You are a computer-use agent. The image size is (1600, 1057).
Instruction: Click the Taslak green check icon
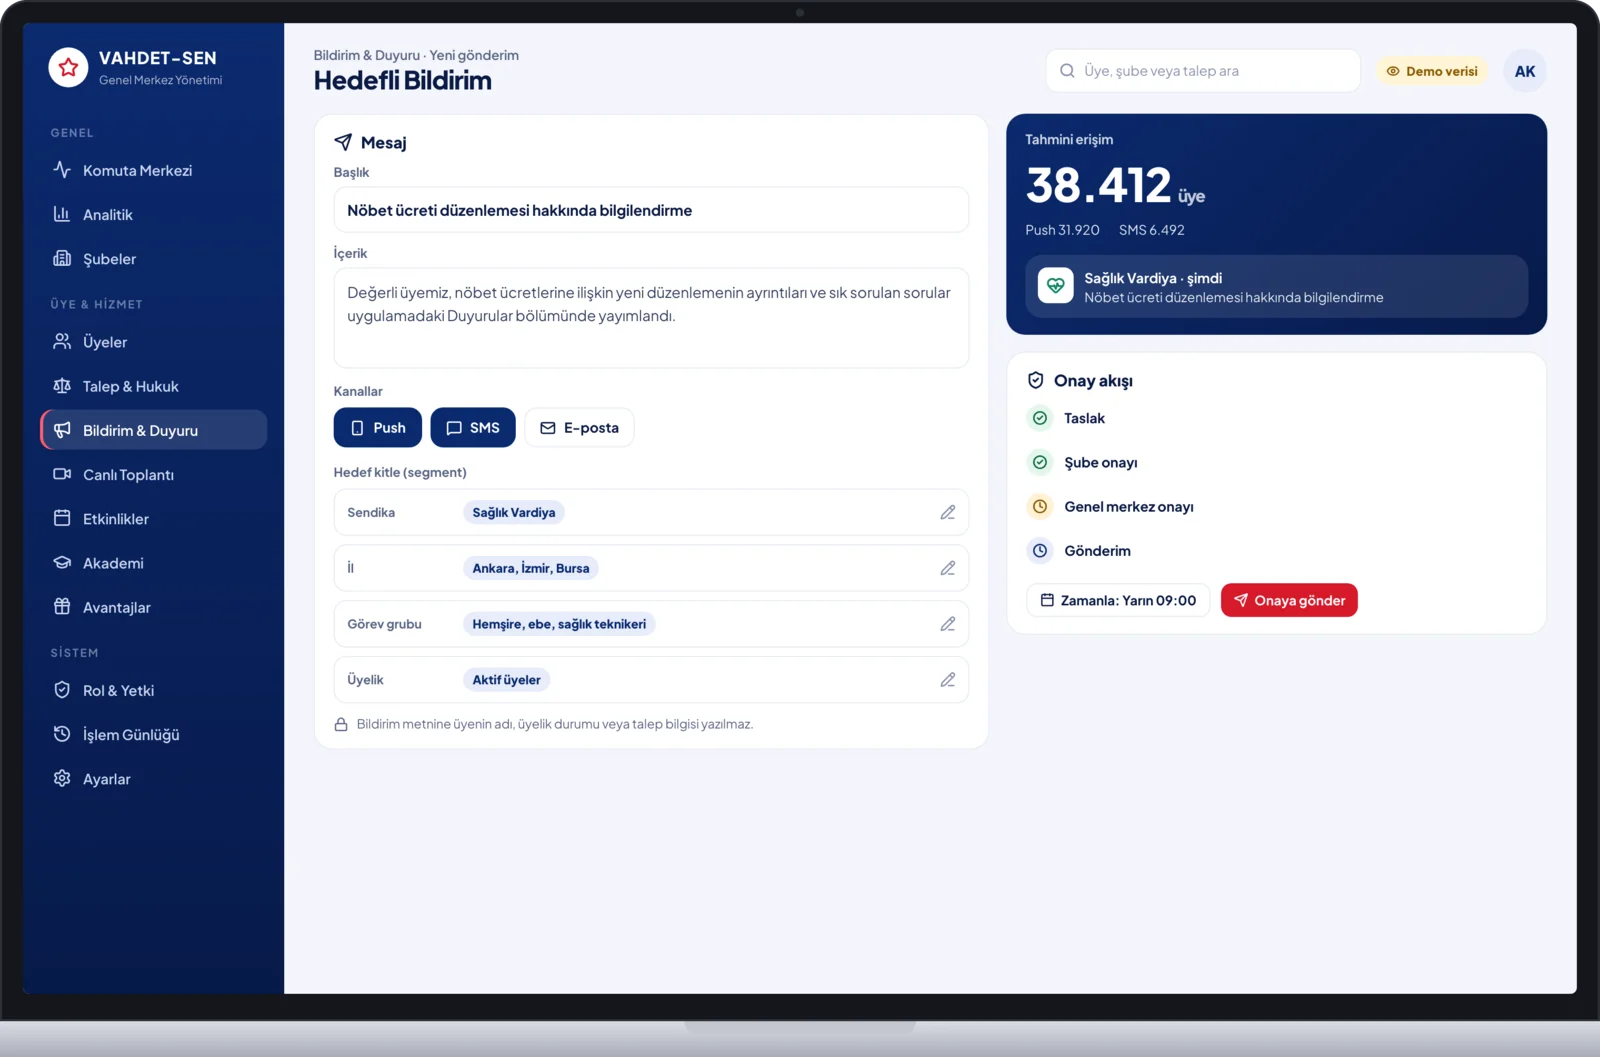1040,418
